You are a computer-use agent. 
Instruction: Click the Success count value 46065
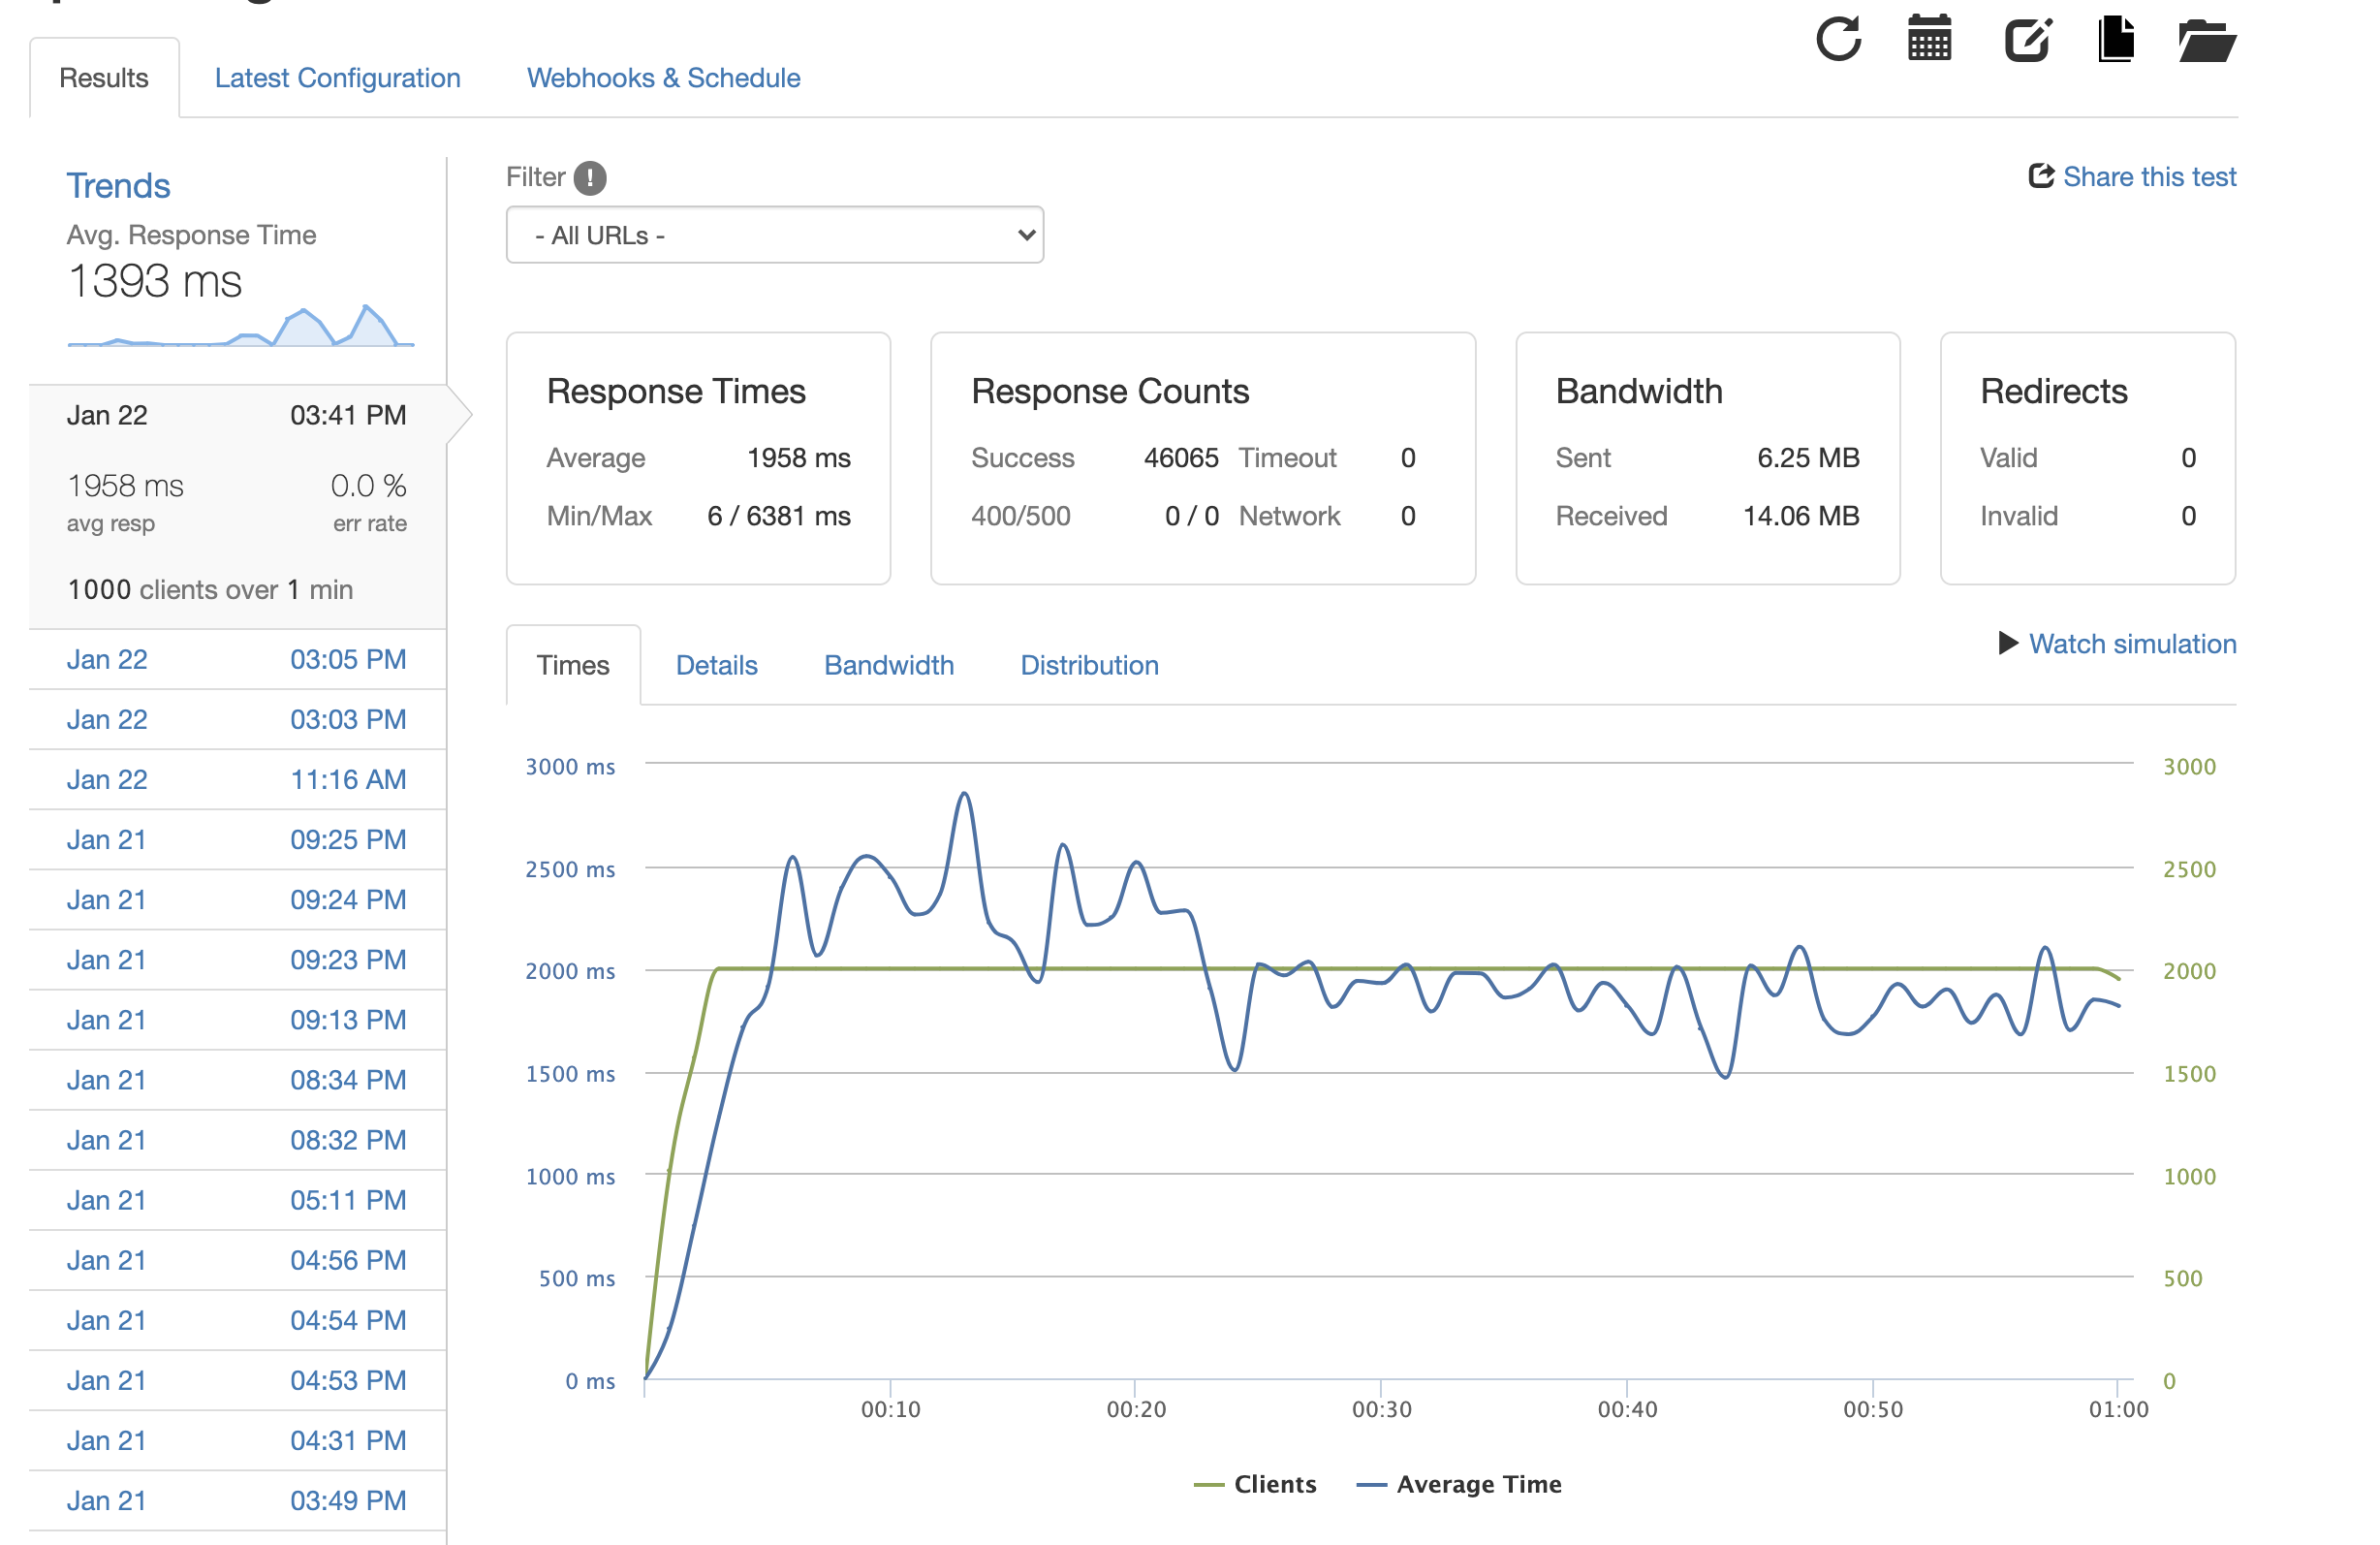click(x=1181, y=458)
